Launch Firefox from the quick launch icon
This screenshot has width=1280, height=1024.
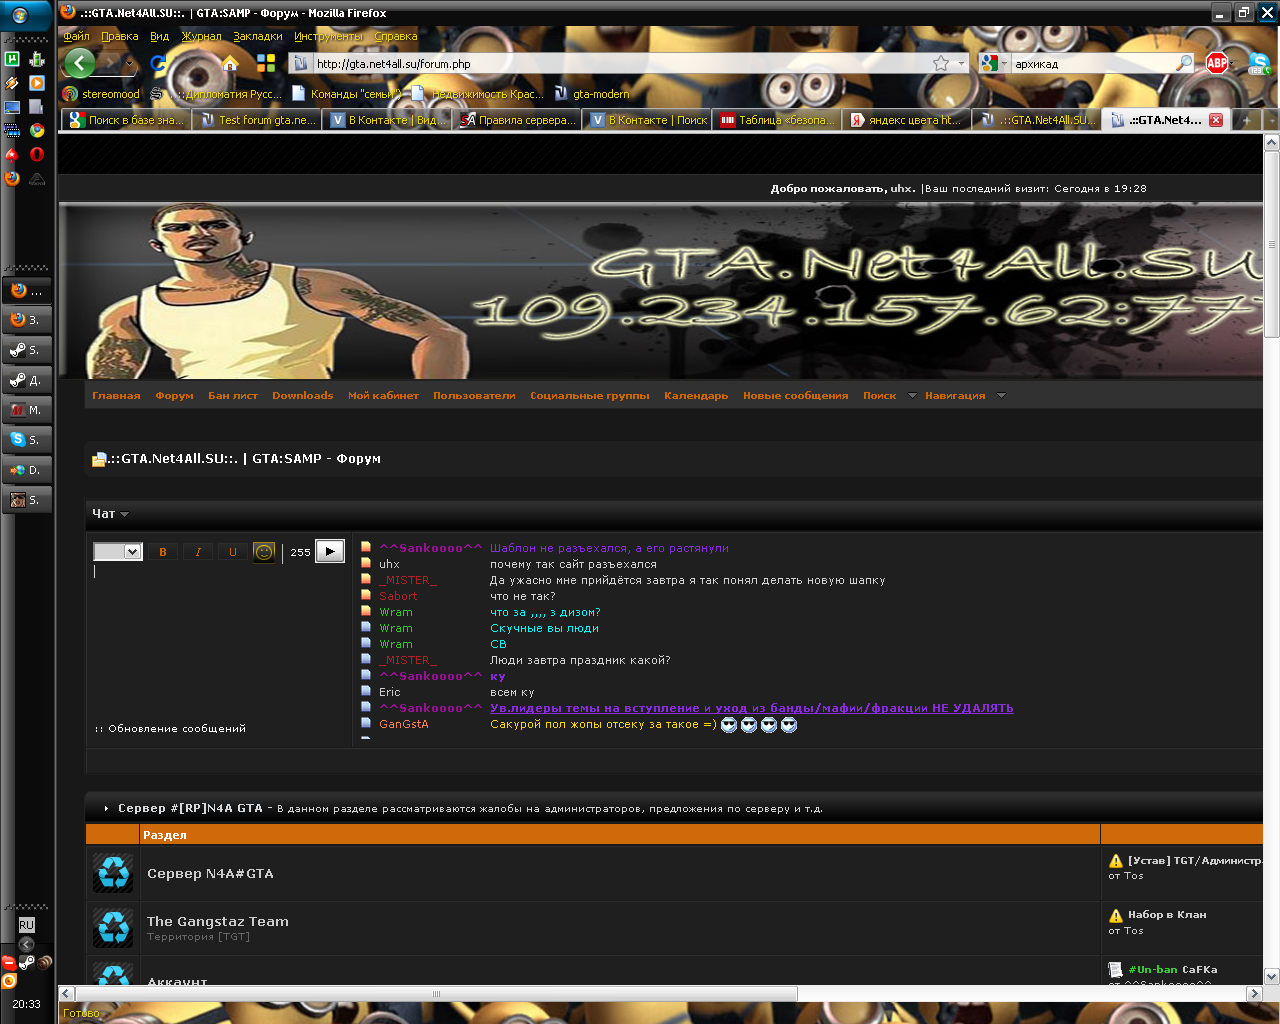click(x=12, y=178)
